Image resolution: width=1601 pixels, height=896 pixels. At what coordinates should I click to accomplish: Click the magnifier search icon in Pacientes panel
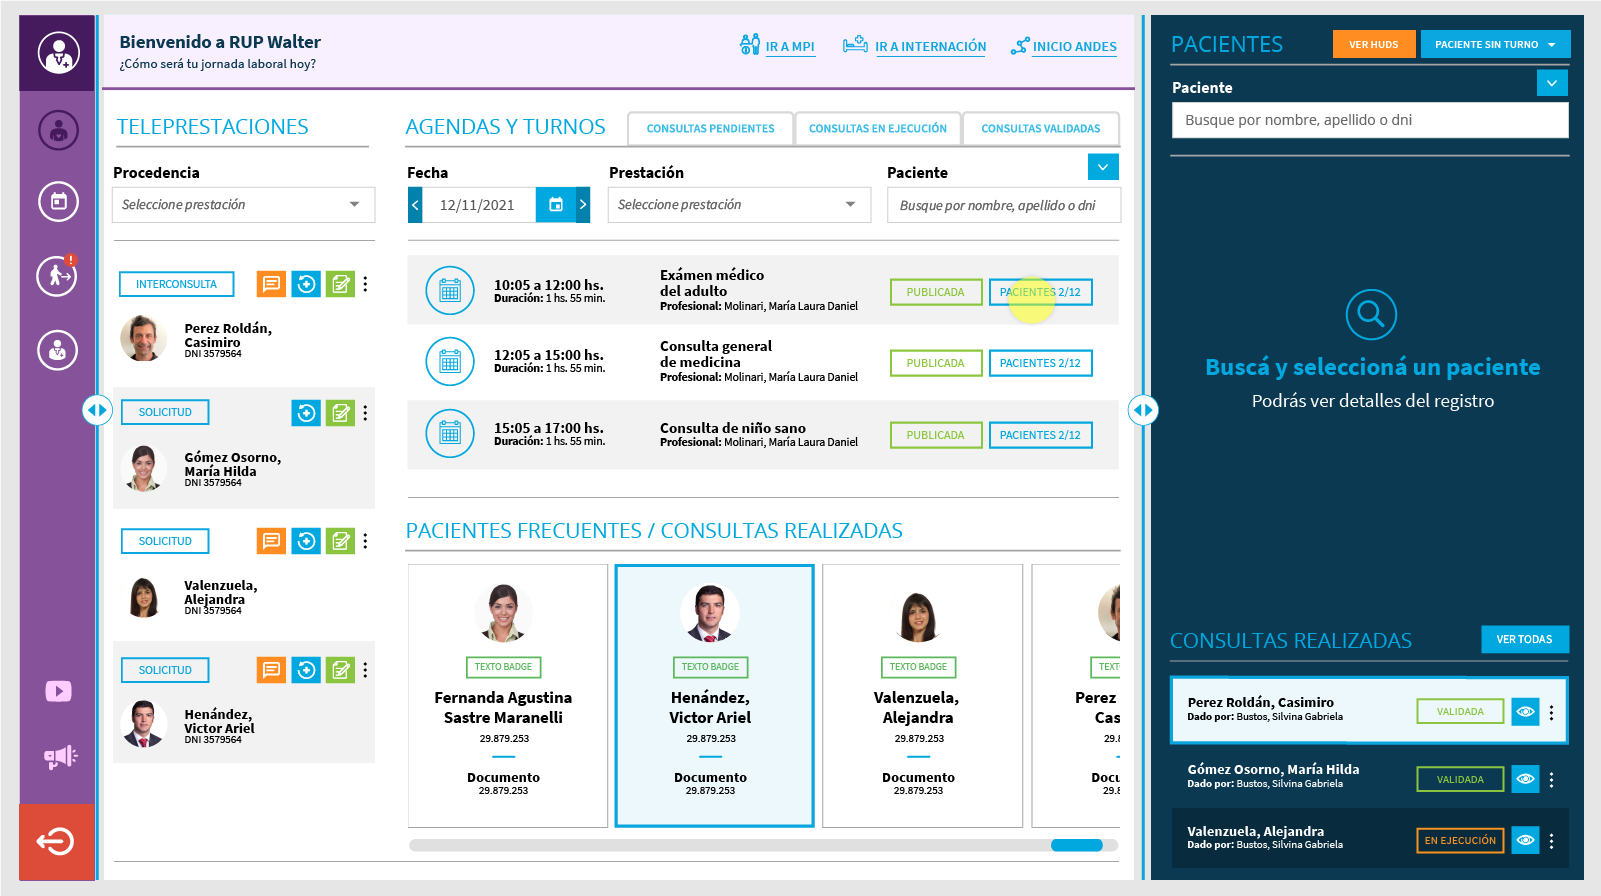point(1371,315)
